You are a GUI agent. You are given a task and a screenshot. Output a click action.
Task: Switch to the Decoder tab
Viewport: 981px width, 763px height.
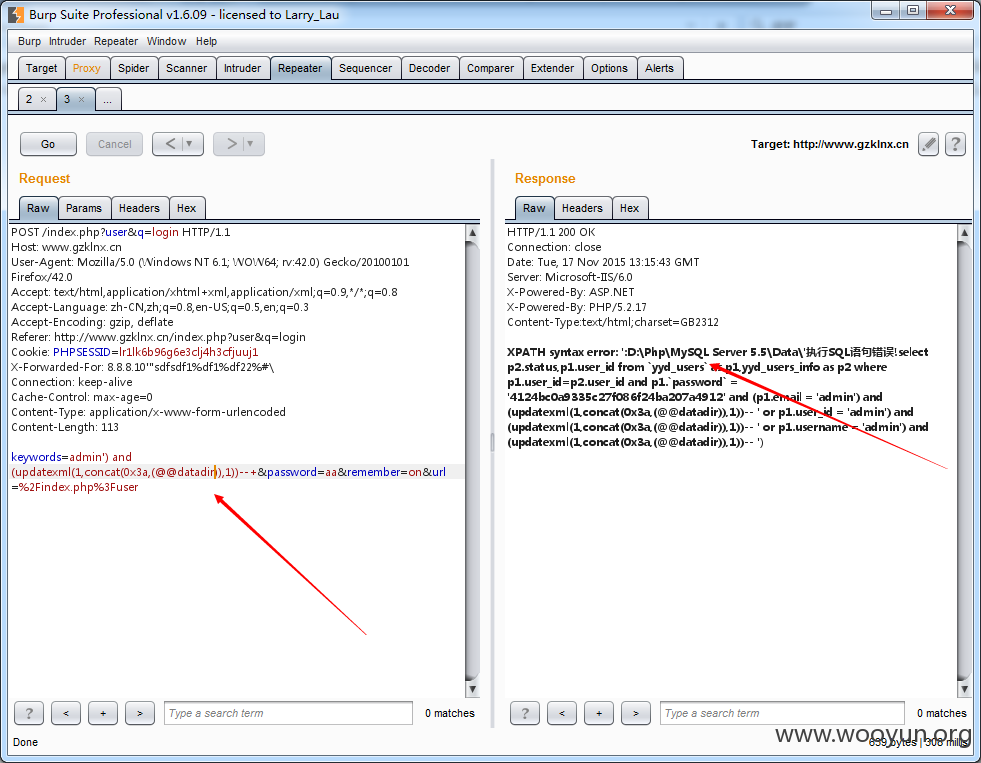(429, 68)
